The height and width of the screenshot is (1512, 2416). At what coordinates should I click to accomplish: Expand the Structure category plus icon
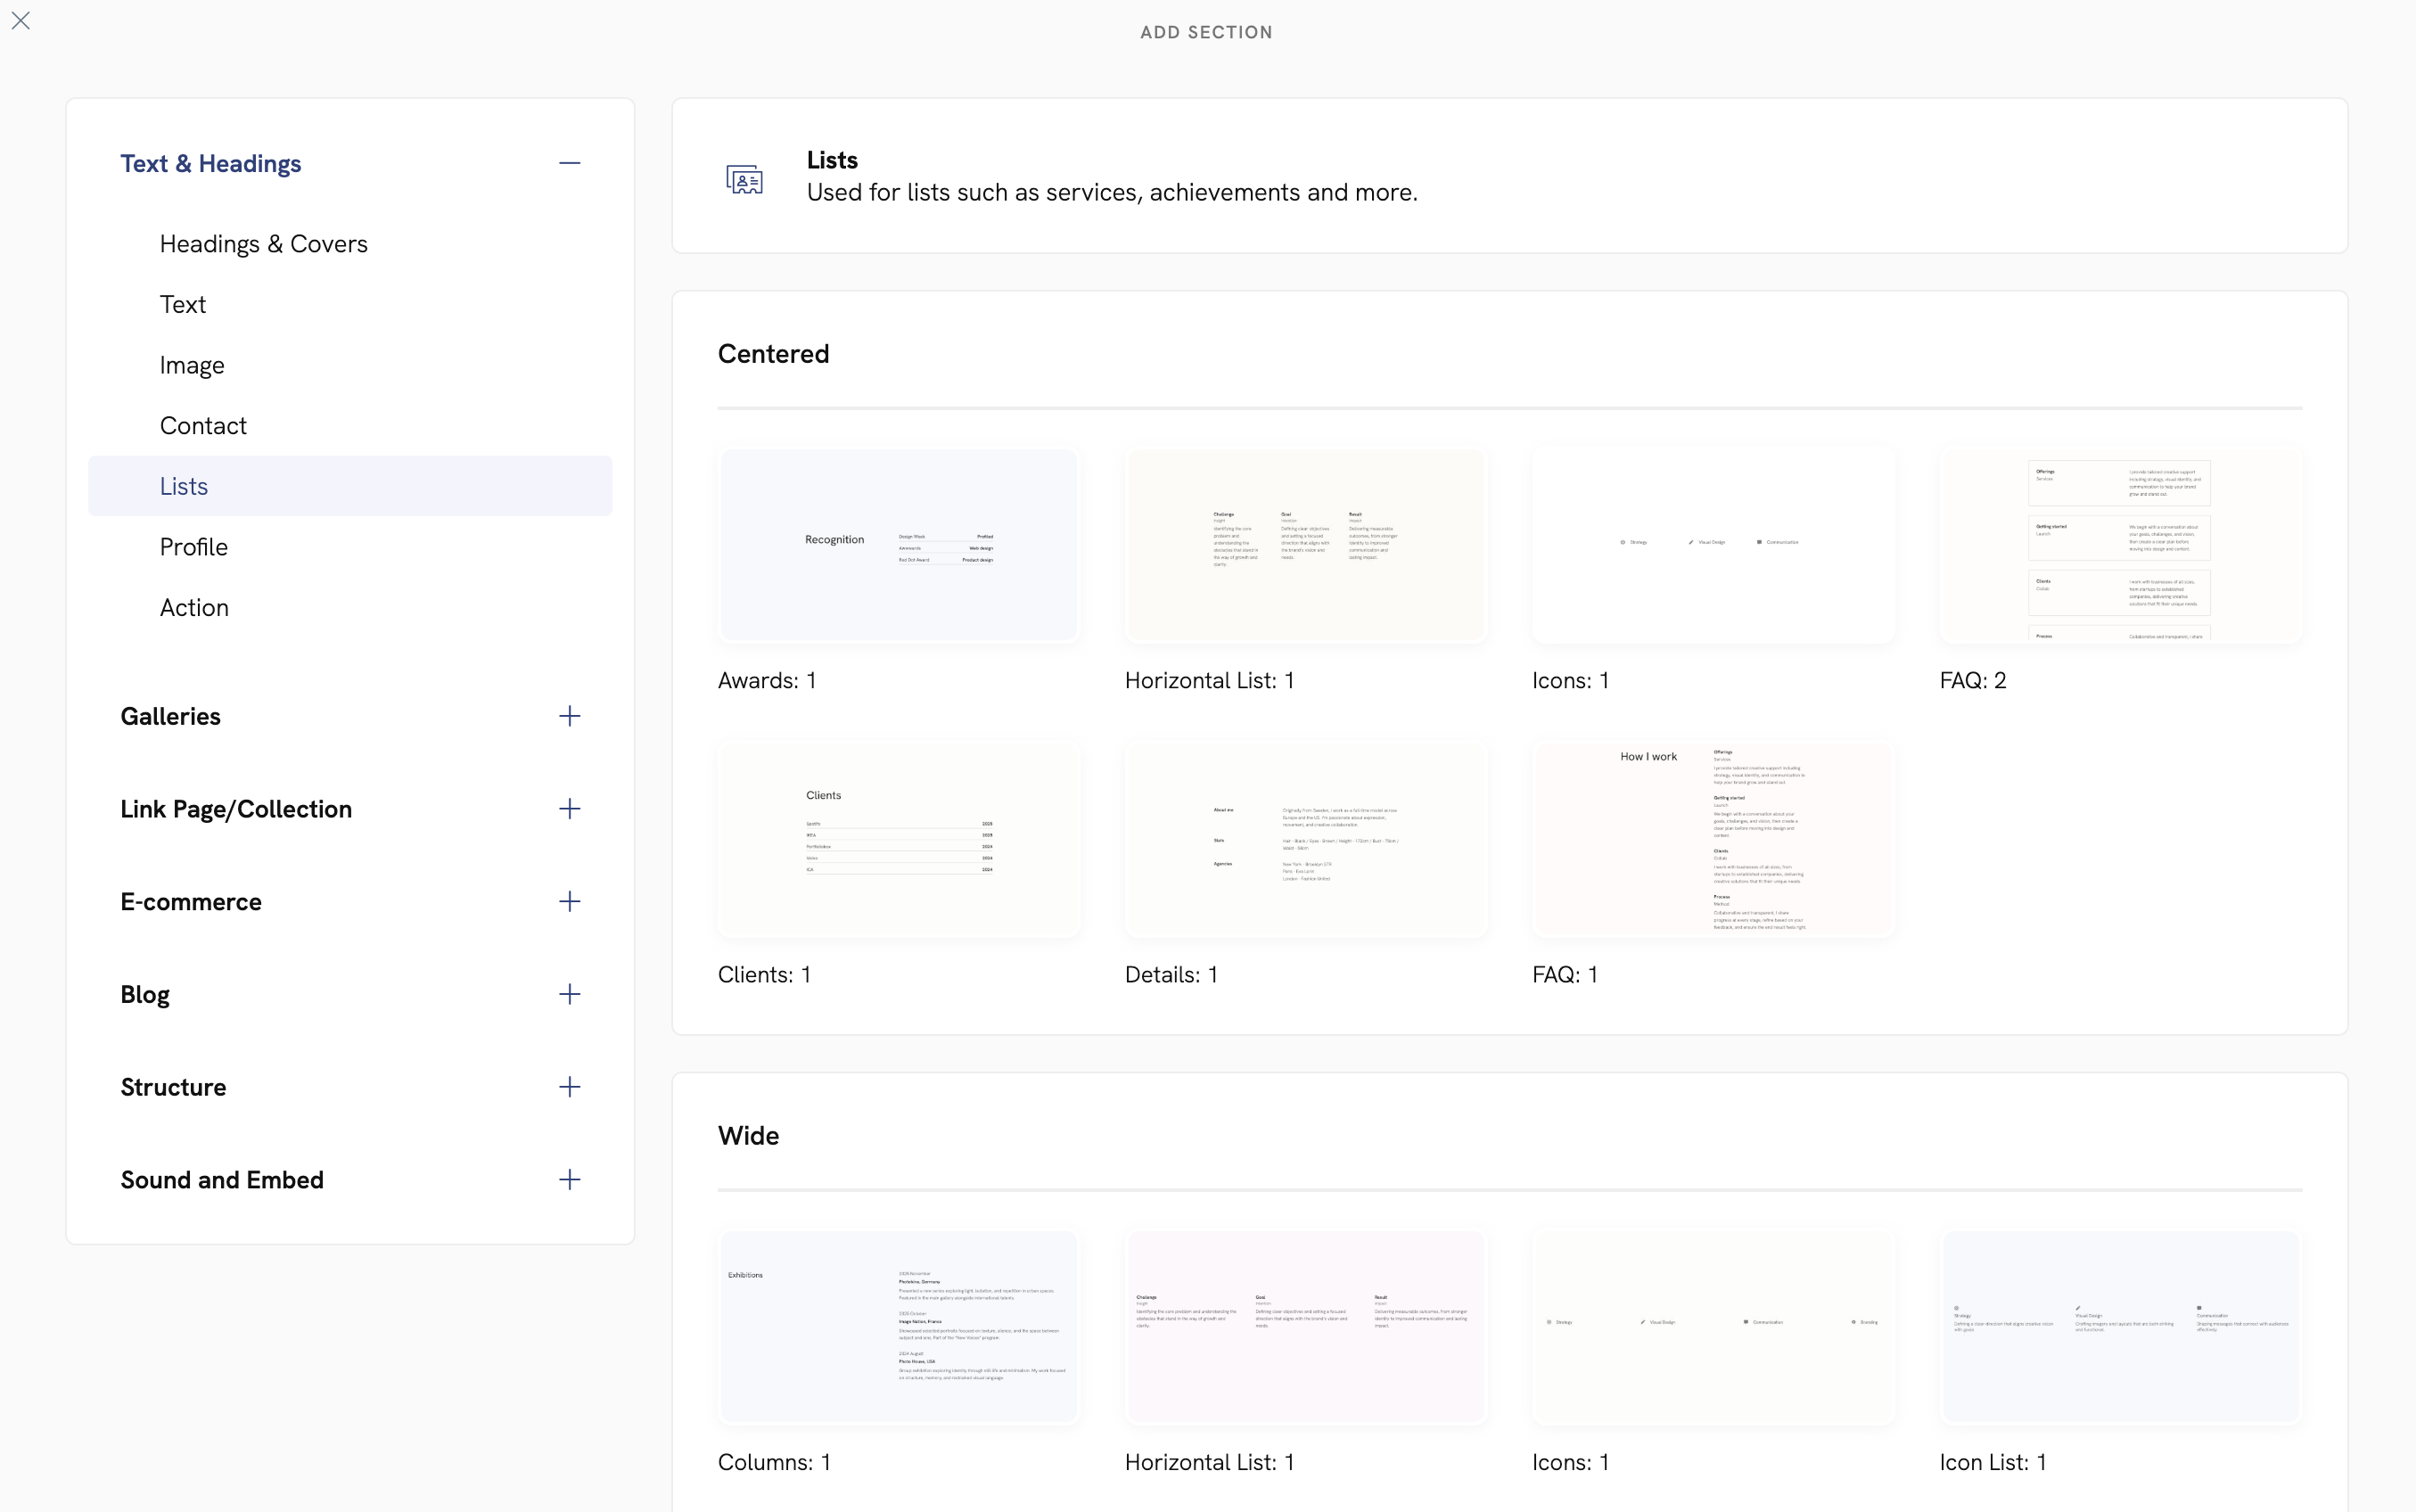[x=569, y=1087]
